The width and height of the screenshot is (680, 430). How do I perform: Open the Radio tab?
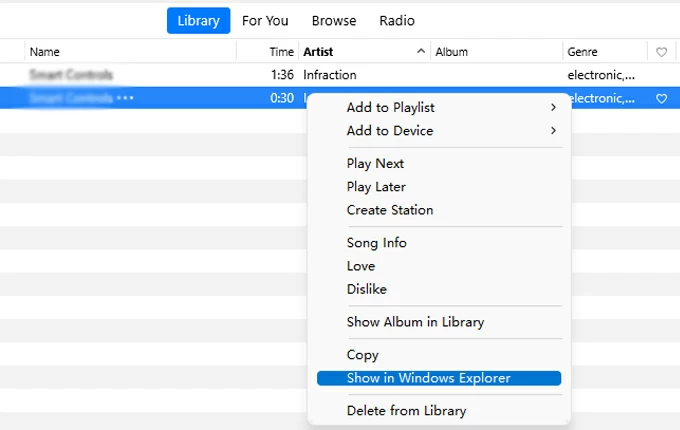[x=397, y=21]
